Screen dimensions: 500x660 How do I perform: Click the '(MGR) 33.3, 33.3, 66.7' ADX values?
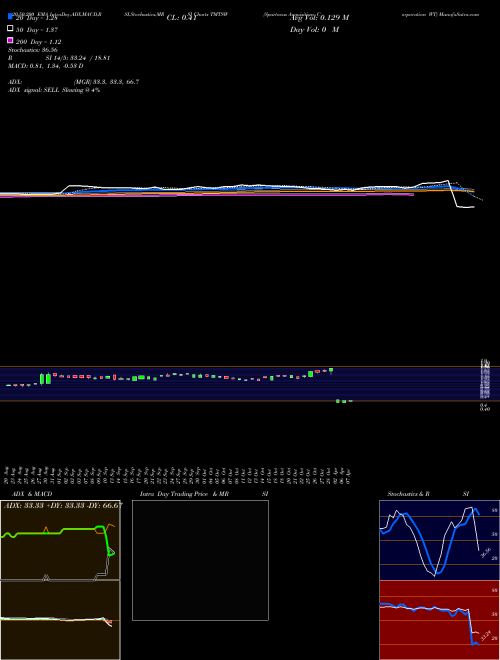point(106,82)
